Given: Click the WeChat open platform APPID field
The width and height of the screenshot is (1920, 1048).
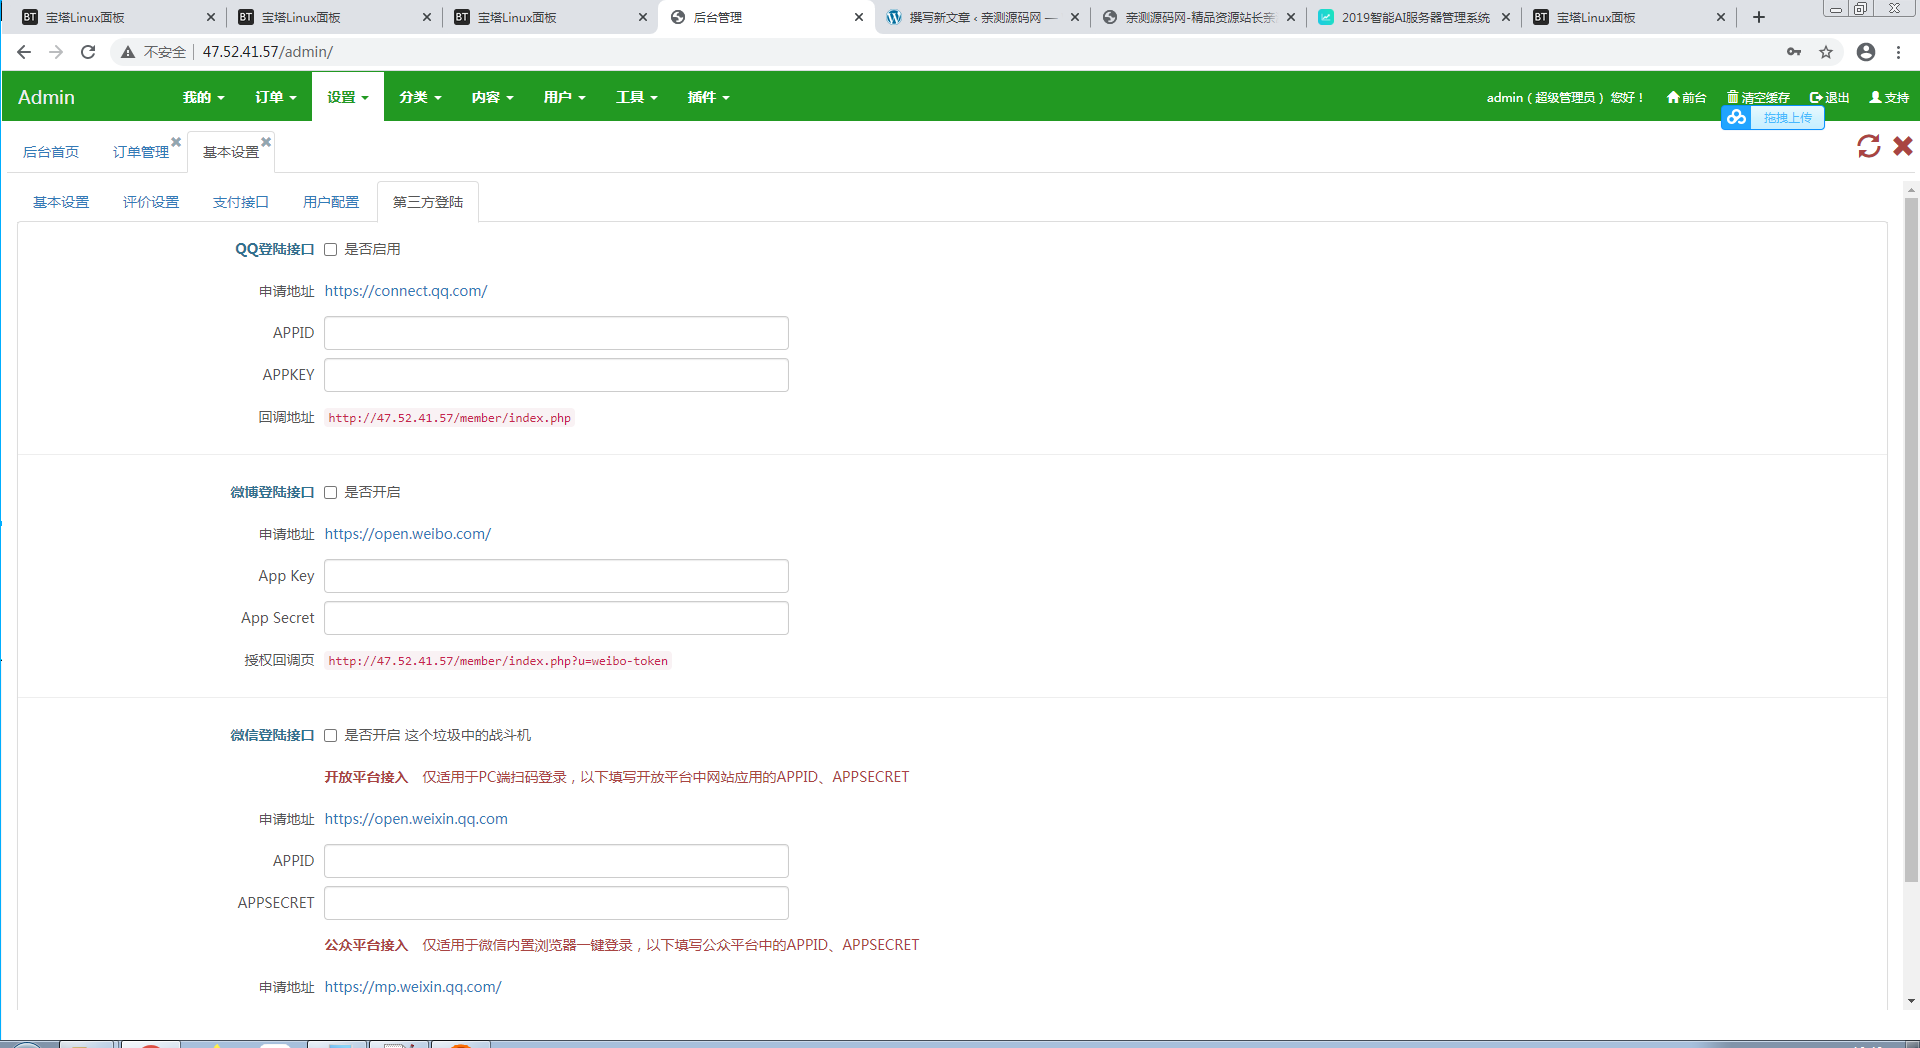Looking at the screenshot, I should click(556, 861).
